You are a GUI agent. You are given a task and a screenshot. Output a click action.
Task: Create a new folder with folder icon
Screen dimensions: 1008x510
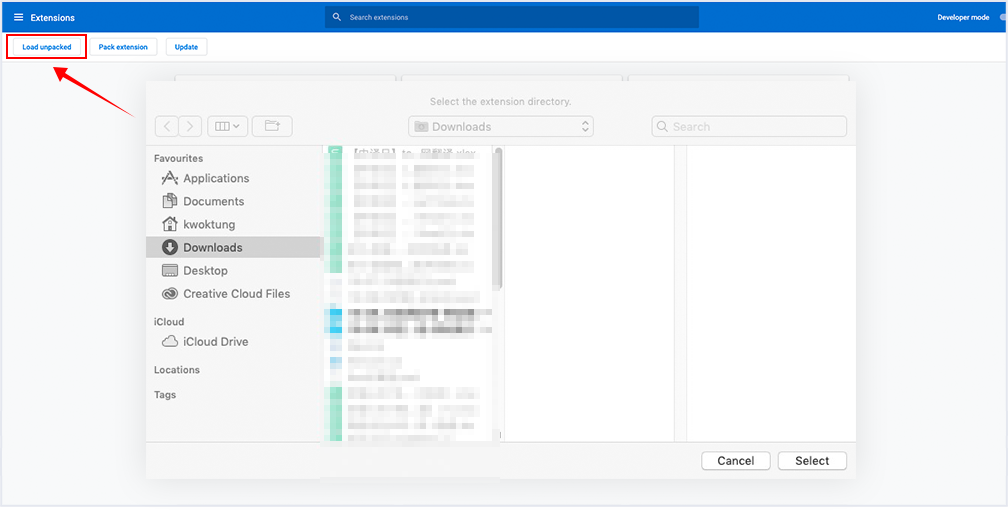click(272, 127)
